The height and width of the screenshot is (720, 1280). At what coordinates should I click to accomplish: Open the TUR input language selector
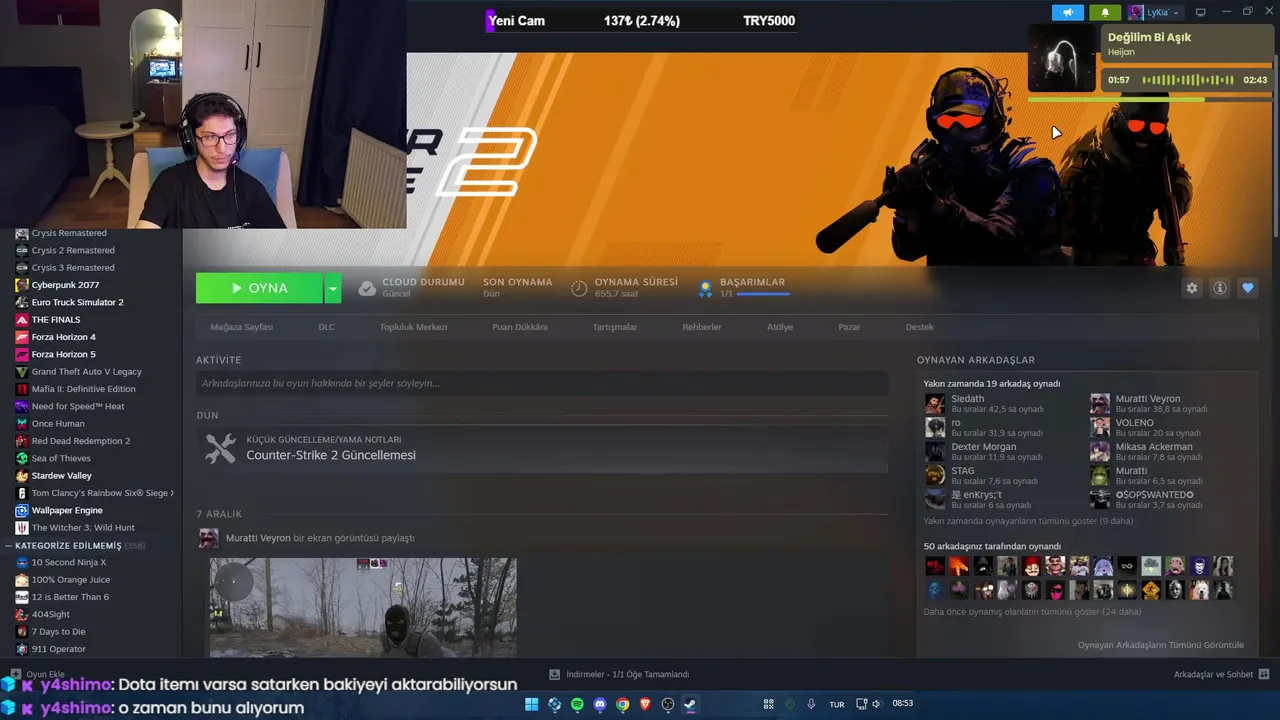(837, 704)
